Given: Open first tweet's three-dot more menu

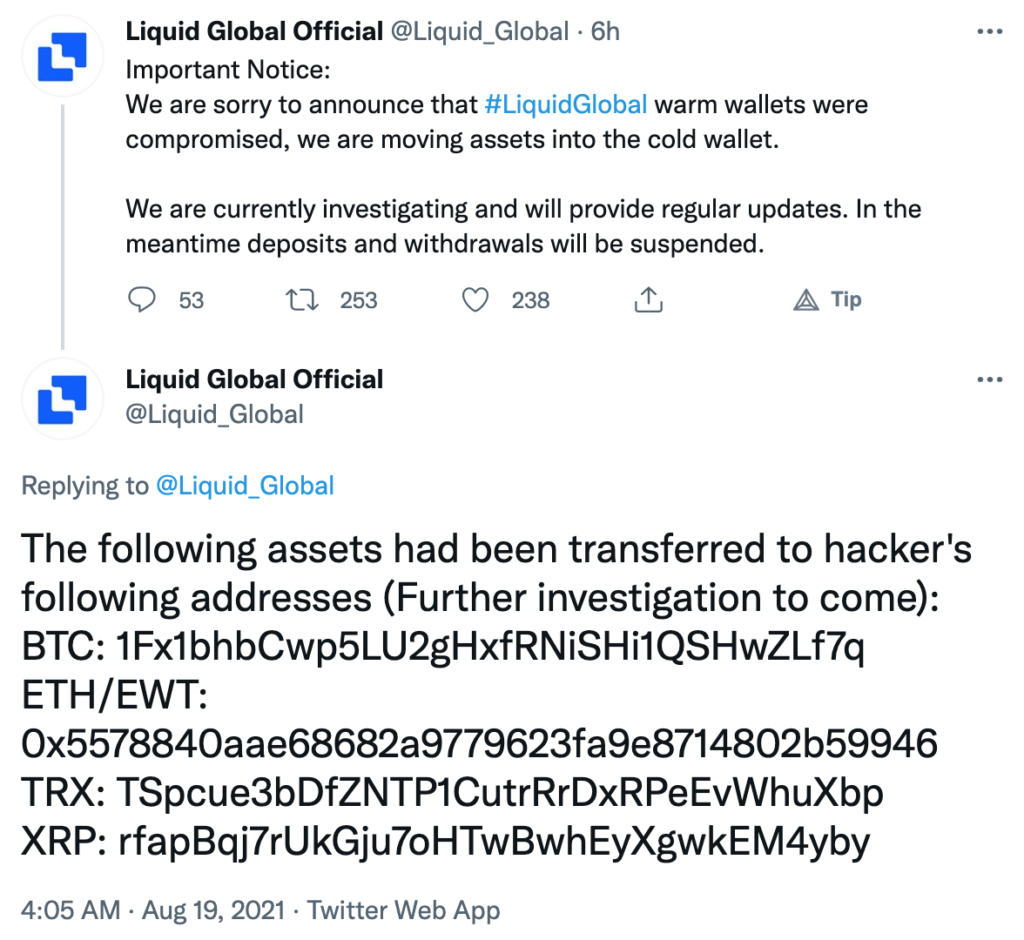Looking at the screenshot, I should [x=989, y=31].
